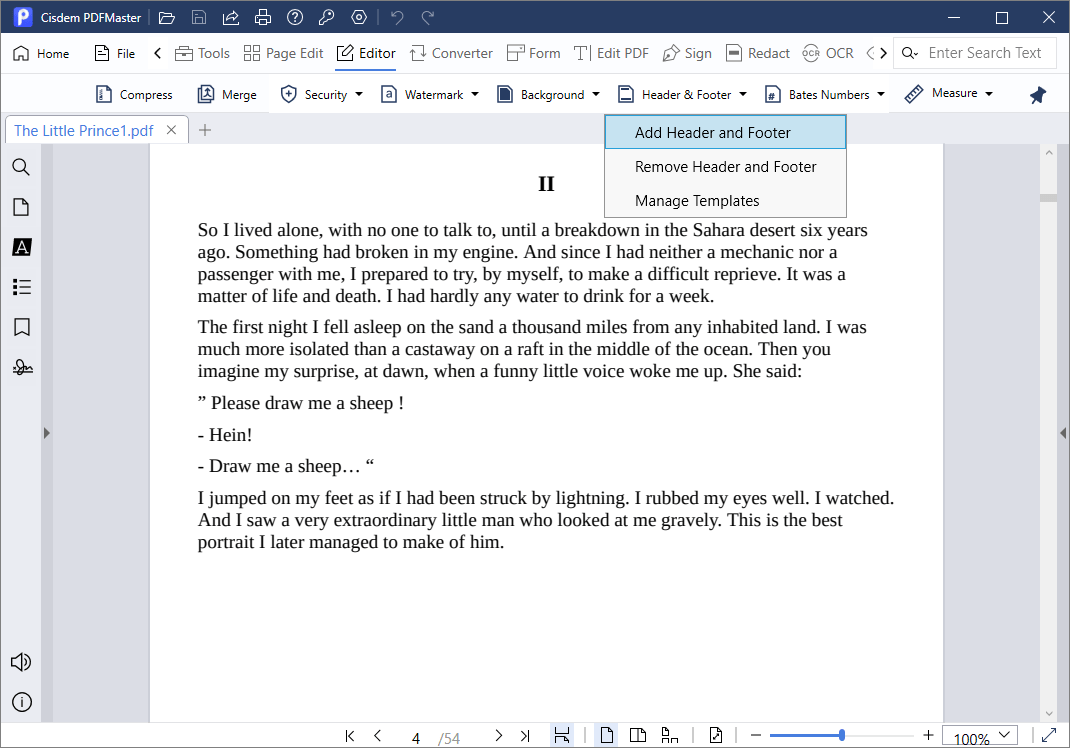This screenshot has height=748, width=1070.
Task: Open the Help question mark icon
Action: [x=295, y=18]
